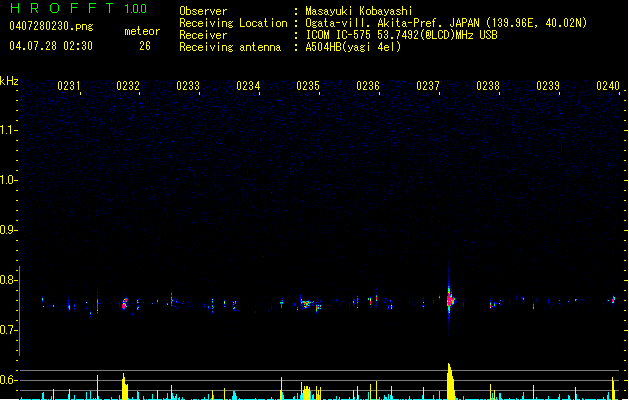Click the 0.9 kHz axis label
This screenshot has width=629, height=400.
8,230
